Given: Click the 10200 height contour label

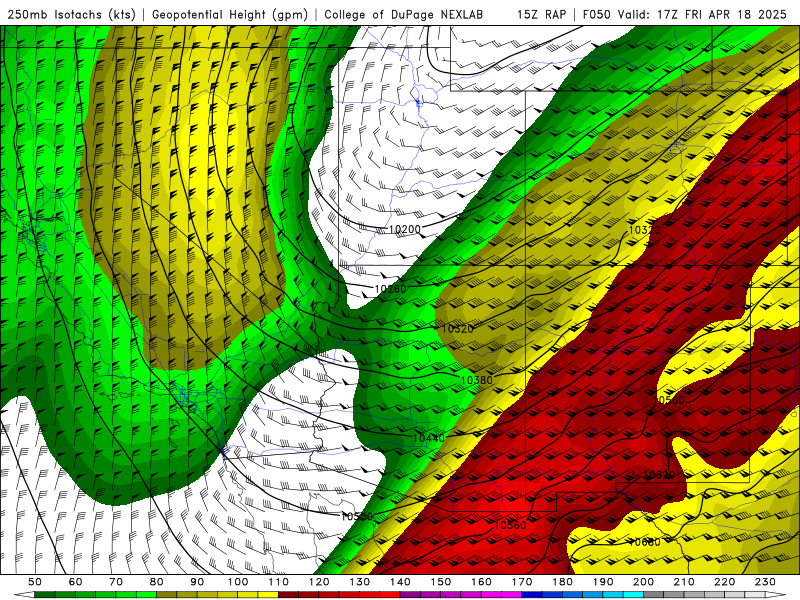Looking at the screenshot, I should 405,230.
